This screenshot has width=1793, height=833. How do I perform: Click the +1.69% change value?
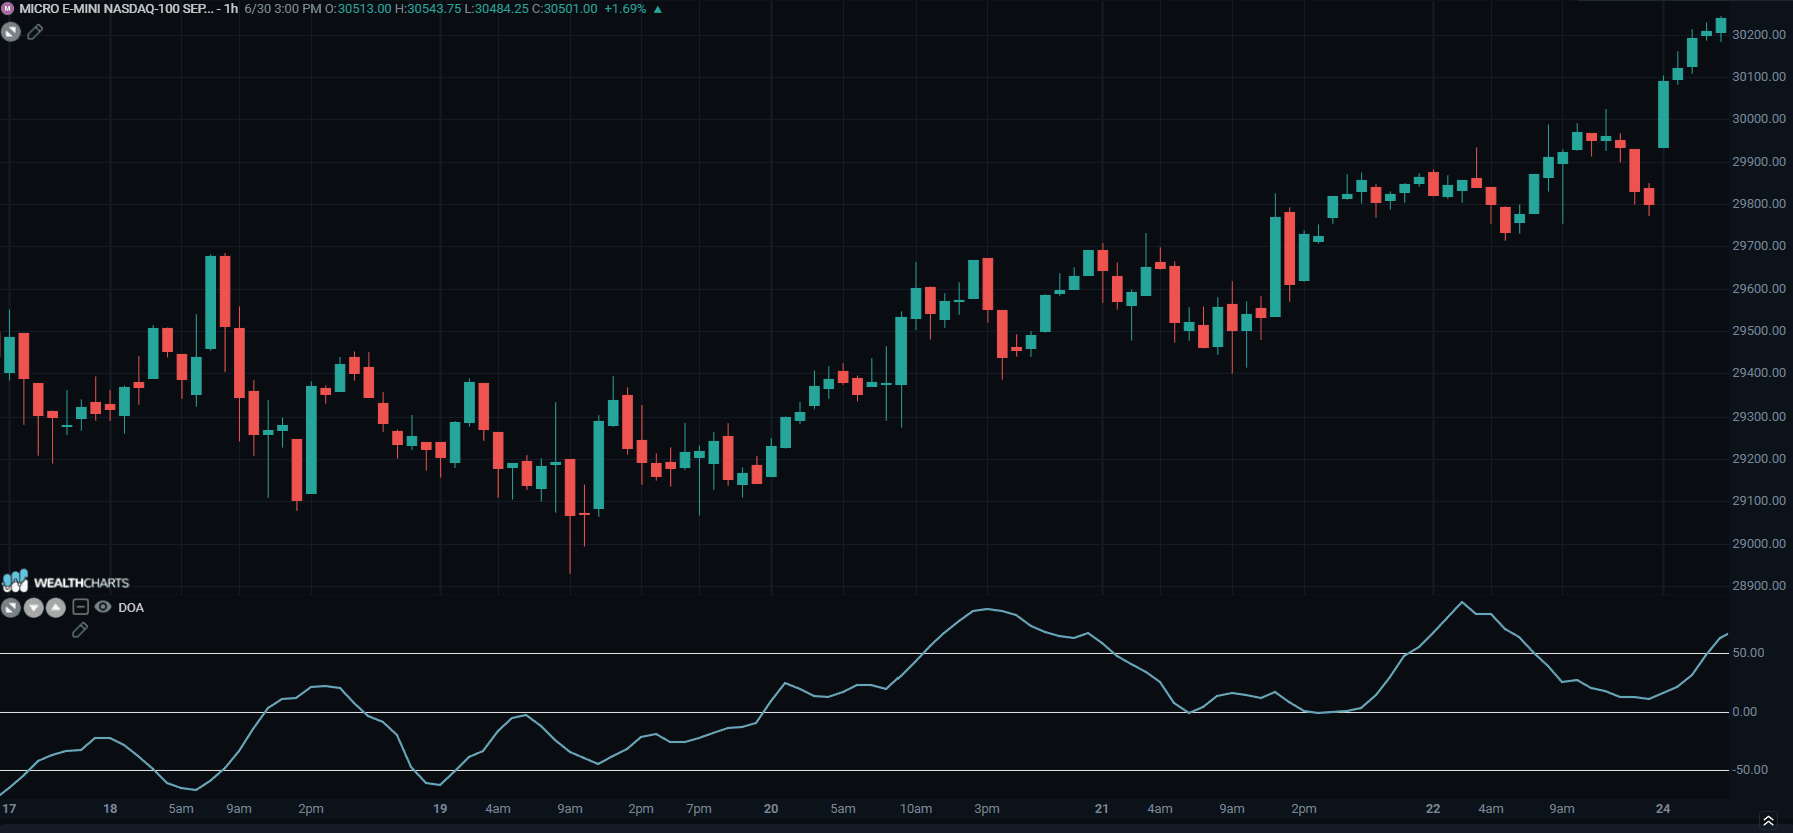point(625,9)
